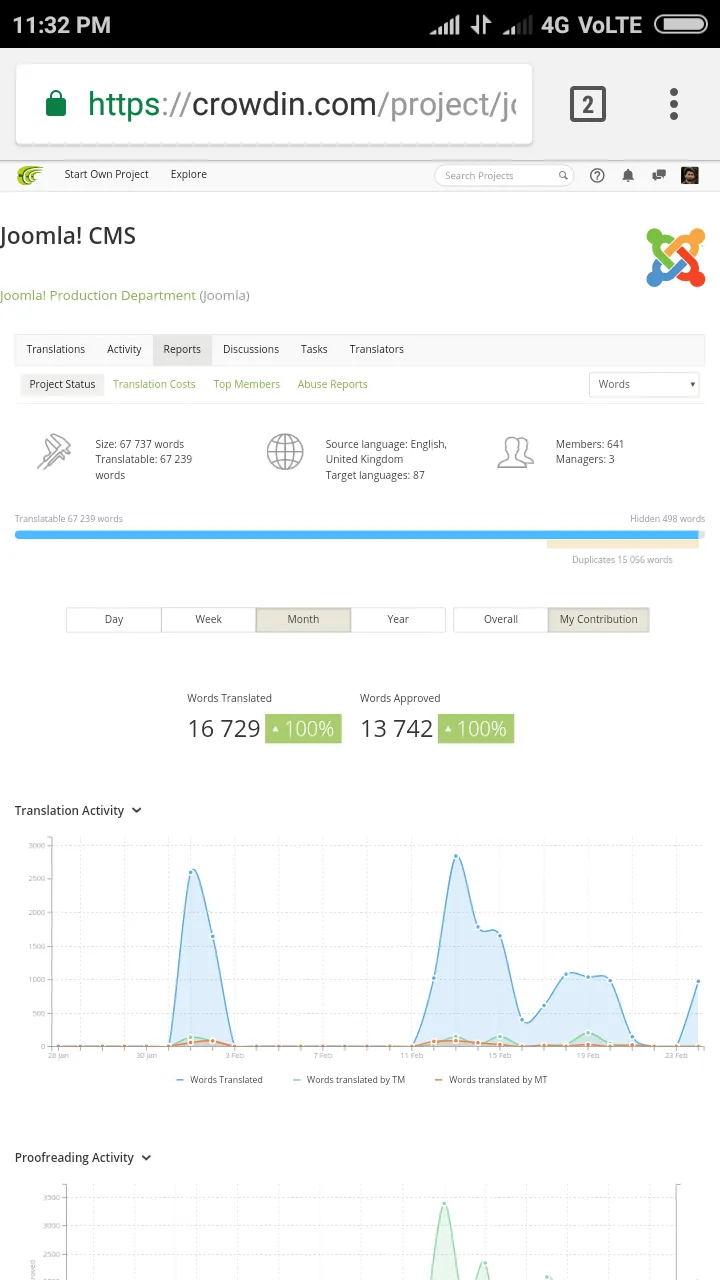Open the Abuse Reports link

332,384
